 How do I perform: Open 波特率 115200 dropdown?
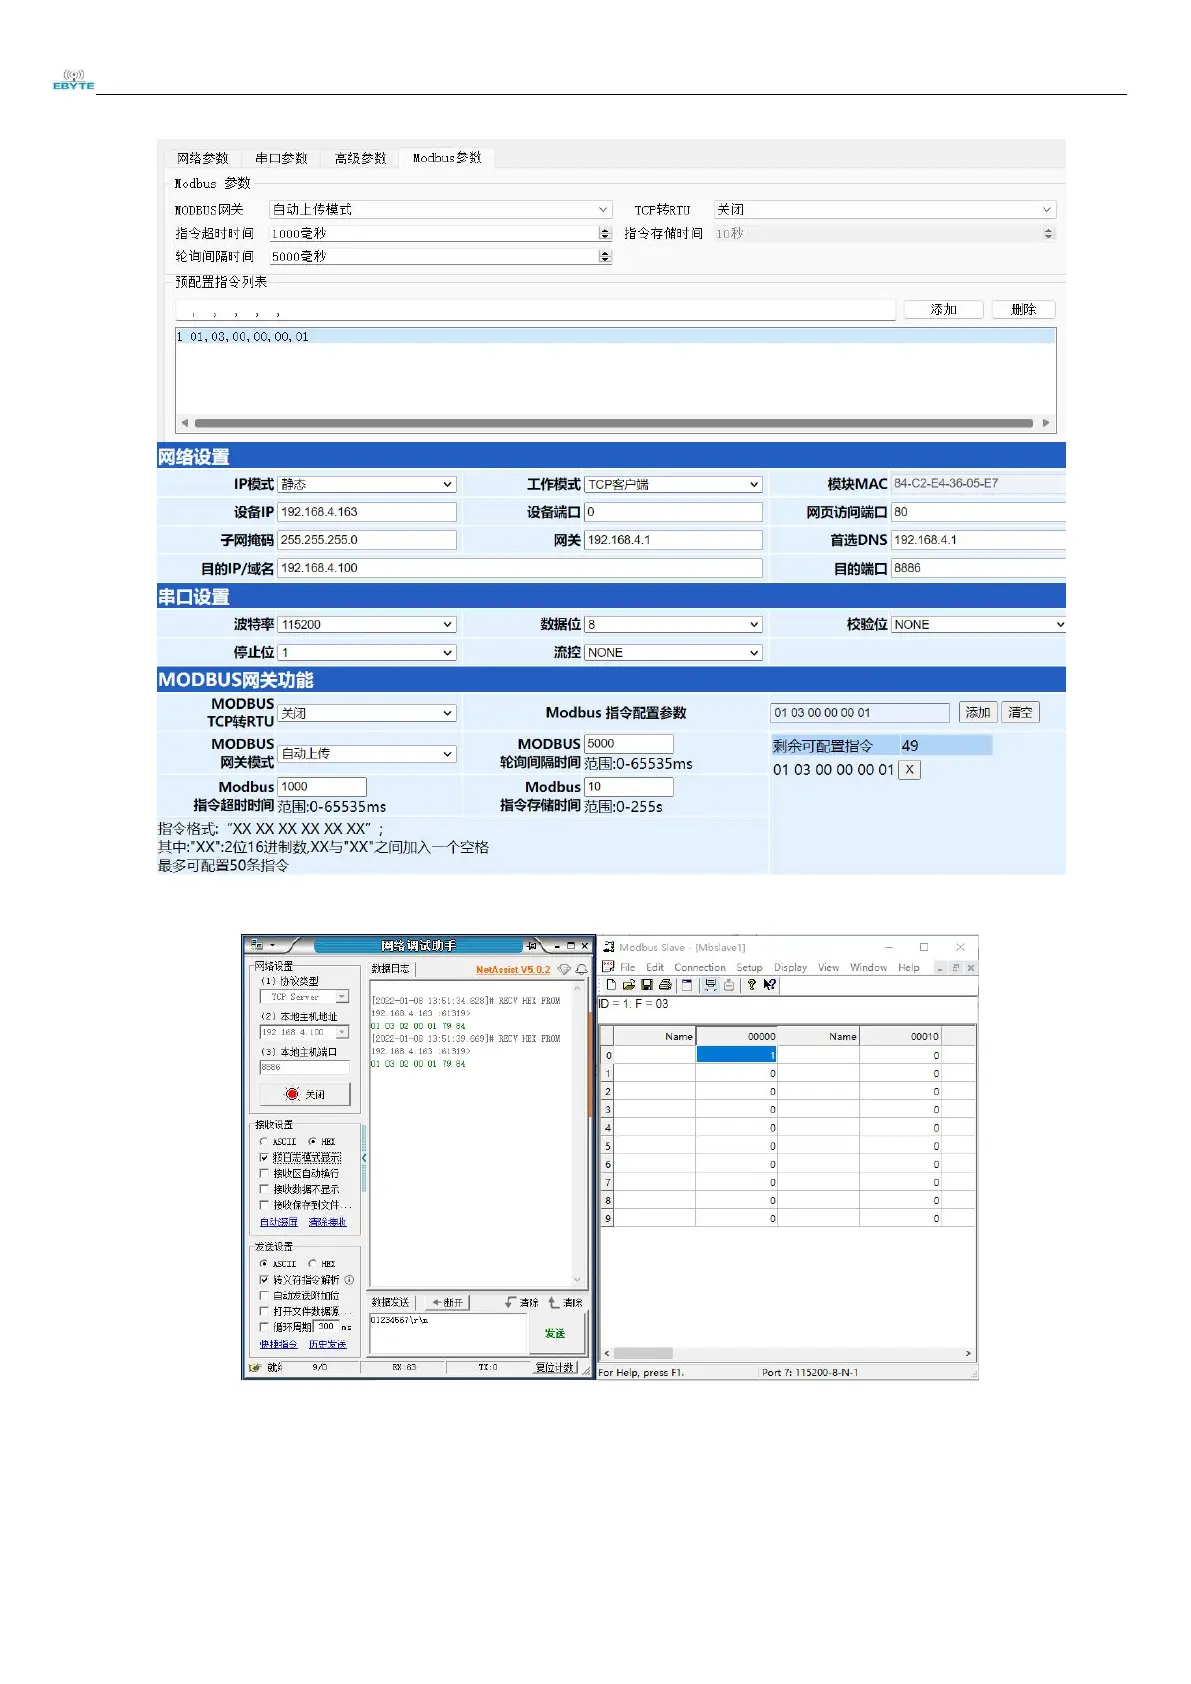pyautogui.click(x=367, y=624)
